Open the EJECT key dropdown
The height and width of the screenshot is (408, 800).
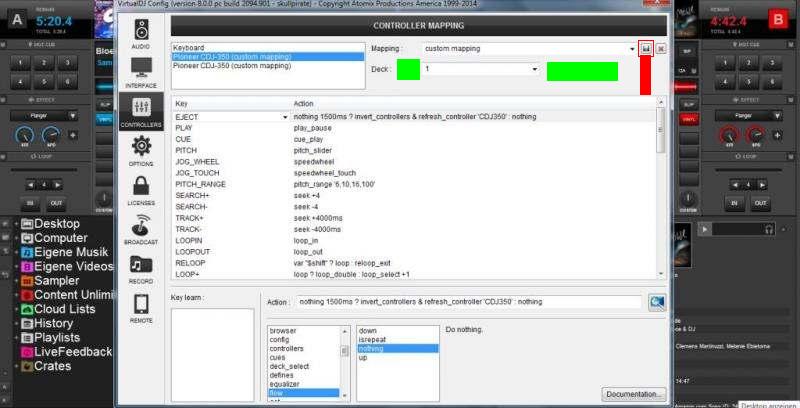[285, 117]
